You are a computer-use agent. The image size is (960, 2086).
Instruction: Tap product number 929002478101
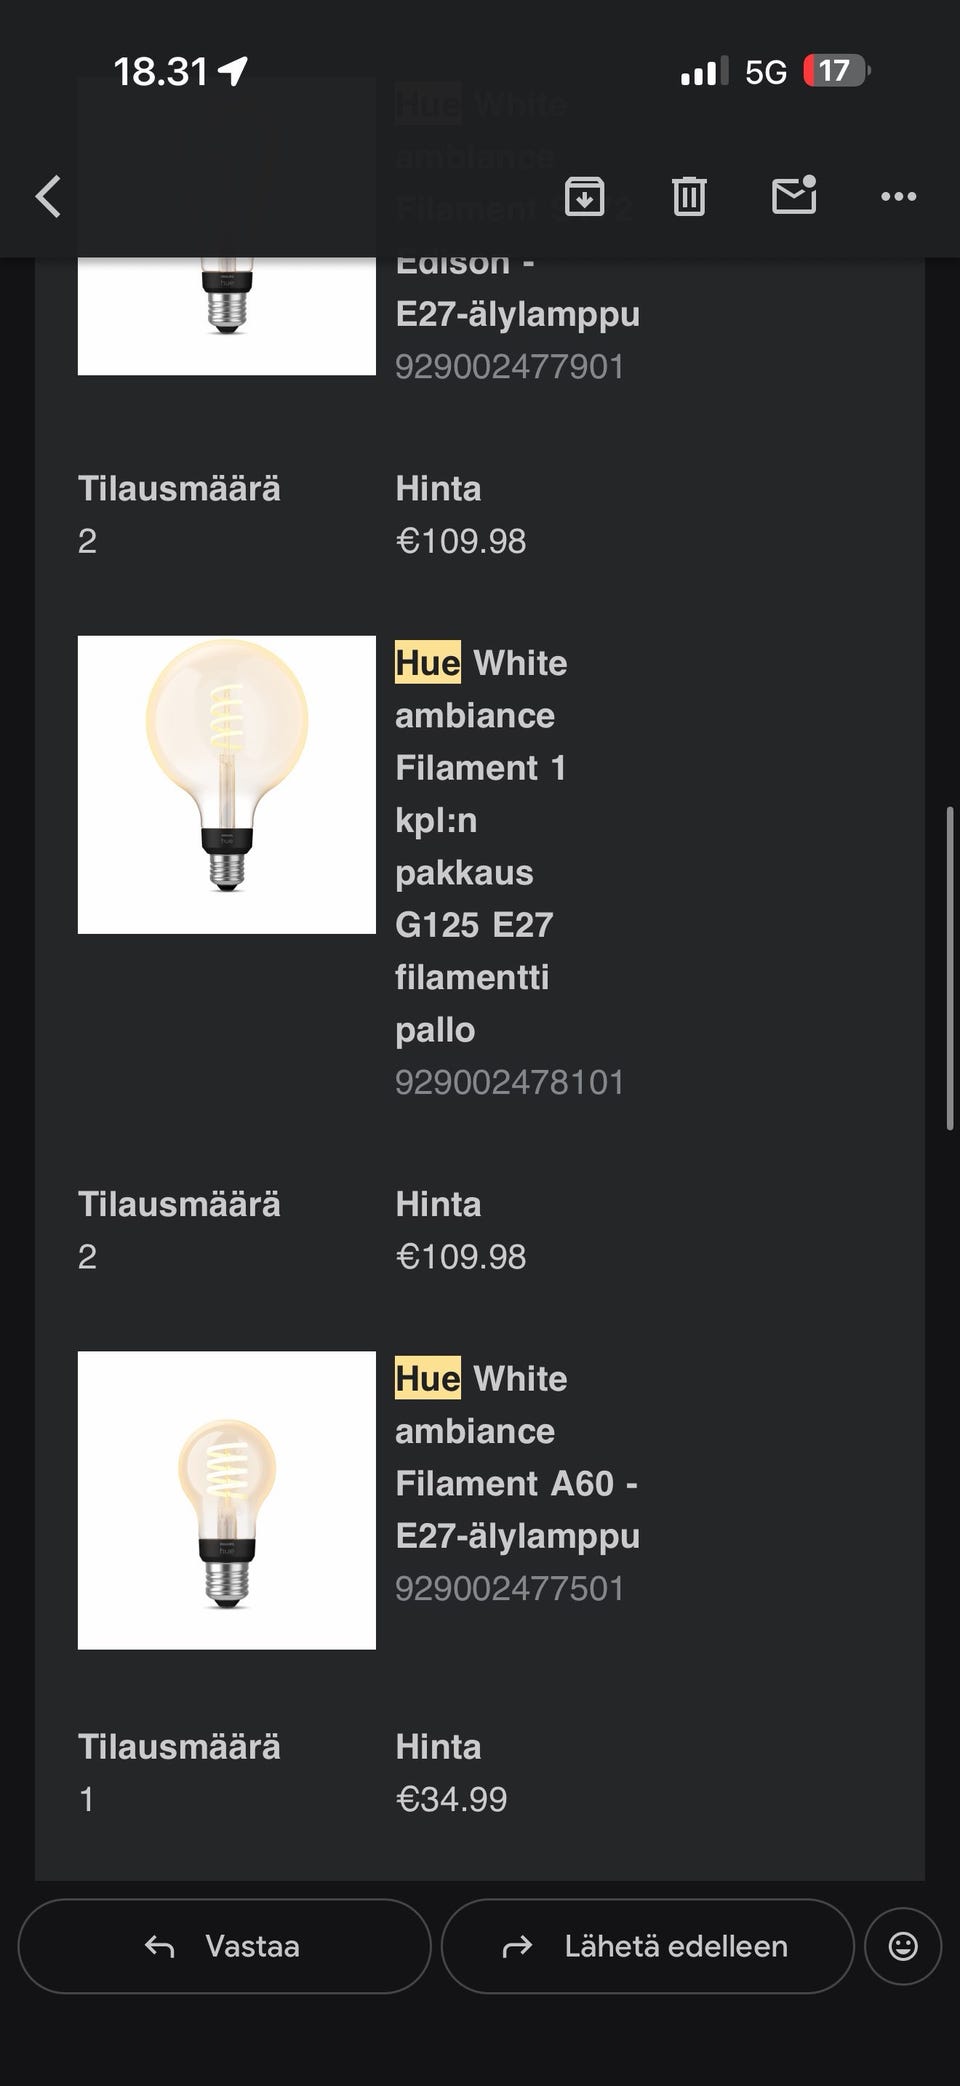509,1082
